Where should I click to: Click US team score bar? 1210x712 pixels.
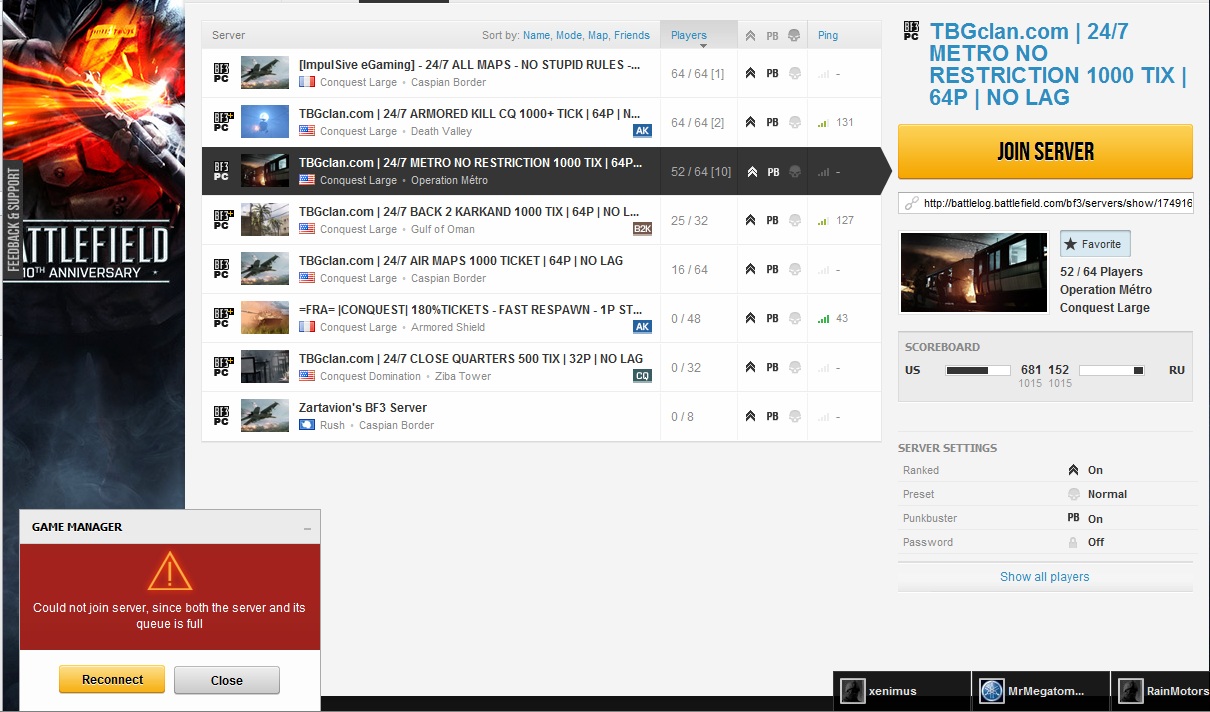[980, 370]
